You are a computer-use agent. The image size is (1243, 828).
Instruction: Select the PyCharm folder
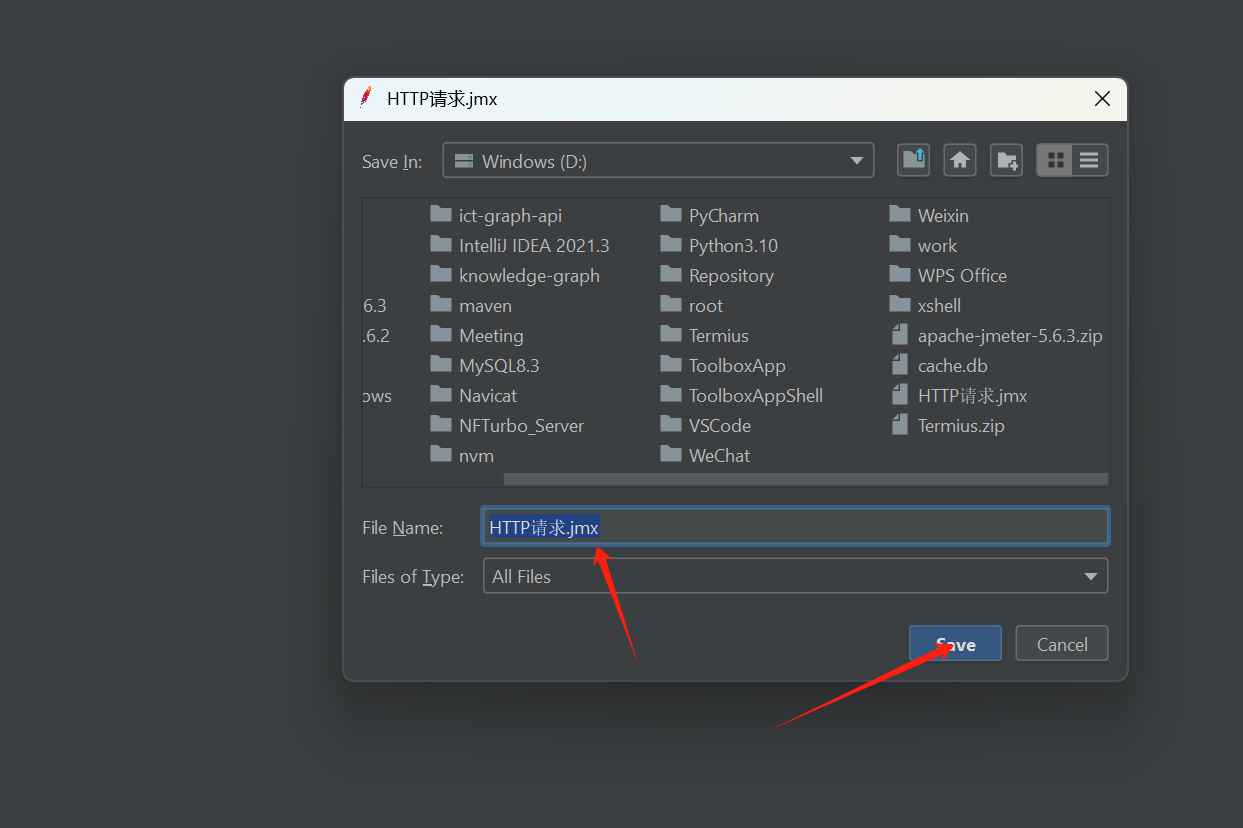(x=710, y=215)
